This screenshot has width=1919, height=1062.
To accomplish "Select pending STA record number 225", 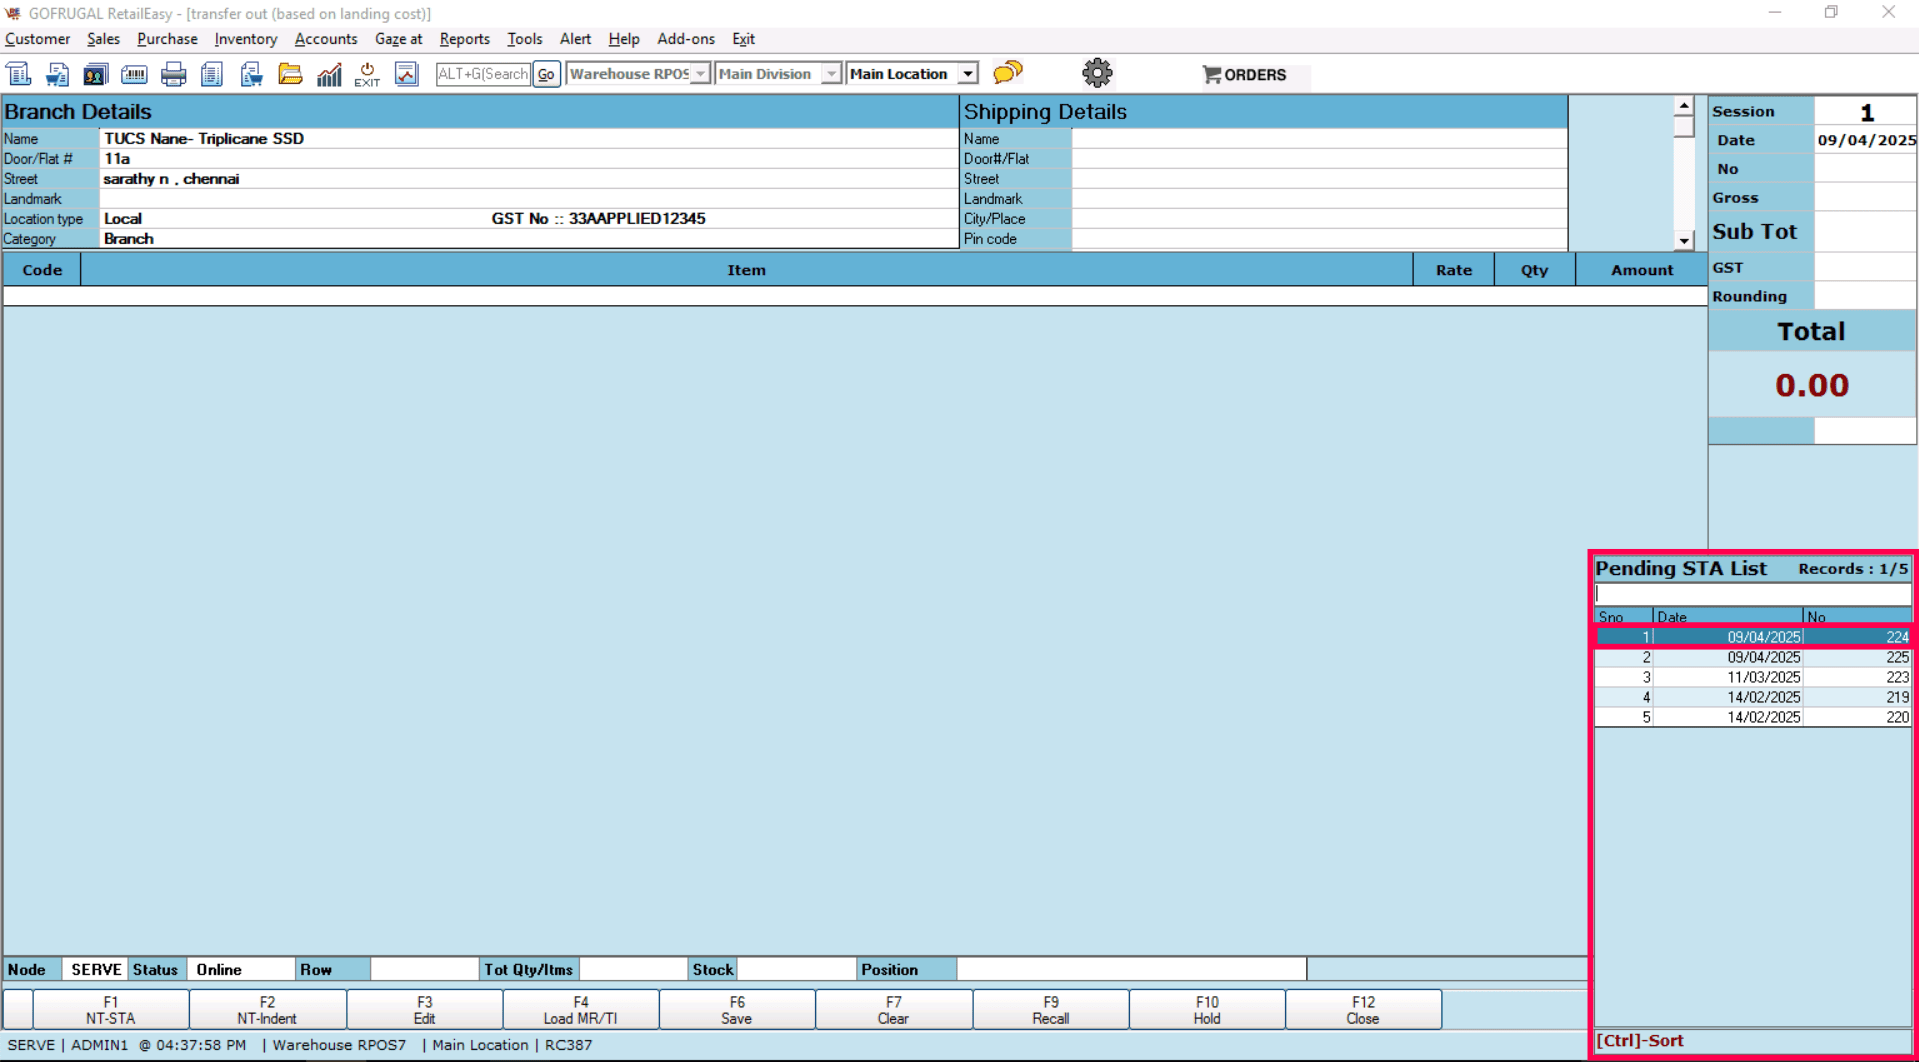I will (x=1752, y=657).
